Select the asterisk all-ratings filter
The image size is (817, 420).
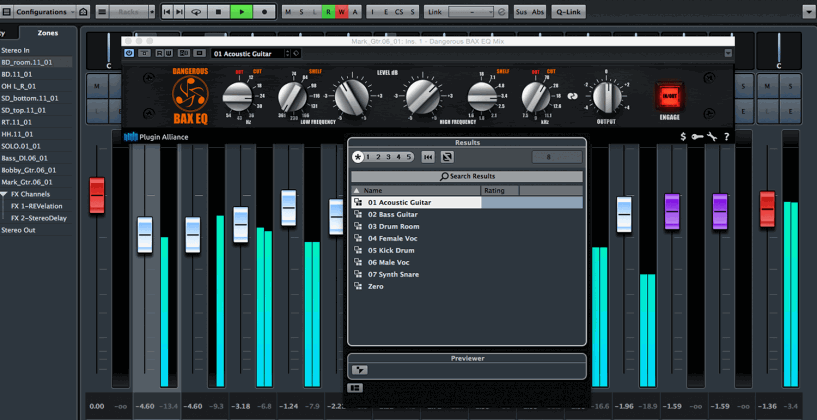click(357, 157)
